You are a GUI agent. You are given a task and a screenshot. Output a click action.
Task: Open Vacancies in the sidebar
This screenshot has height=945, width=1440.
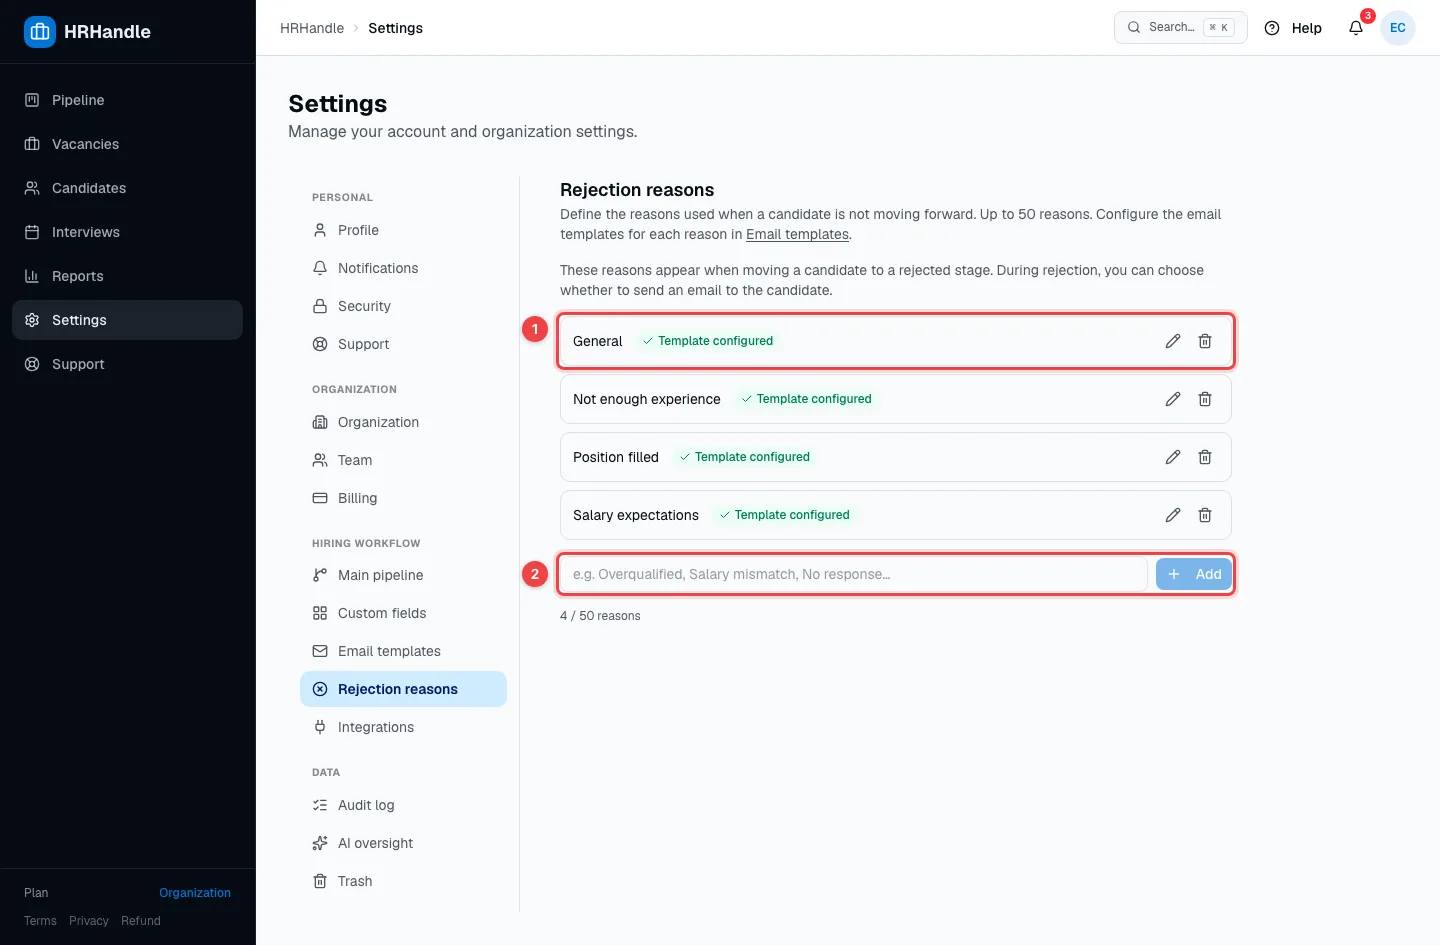(x=127, y=144)
